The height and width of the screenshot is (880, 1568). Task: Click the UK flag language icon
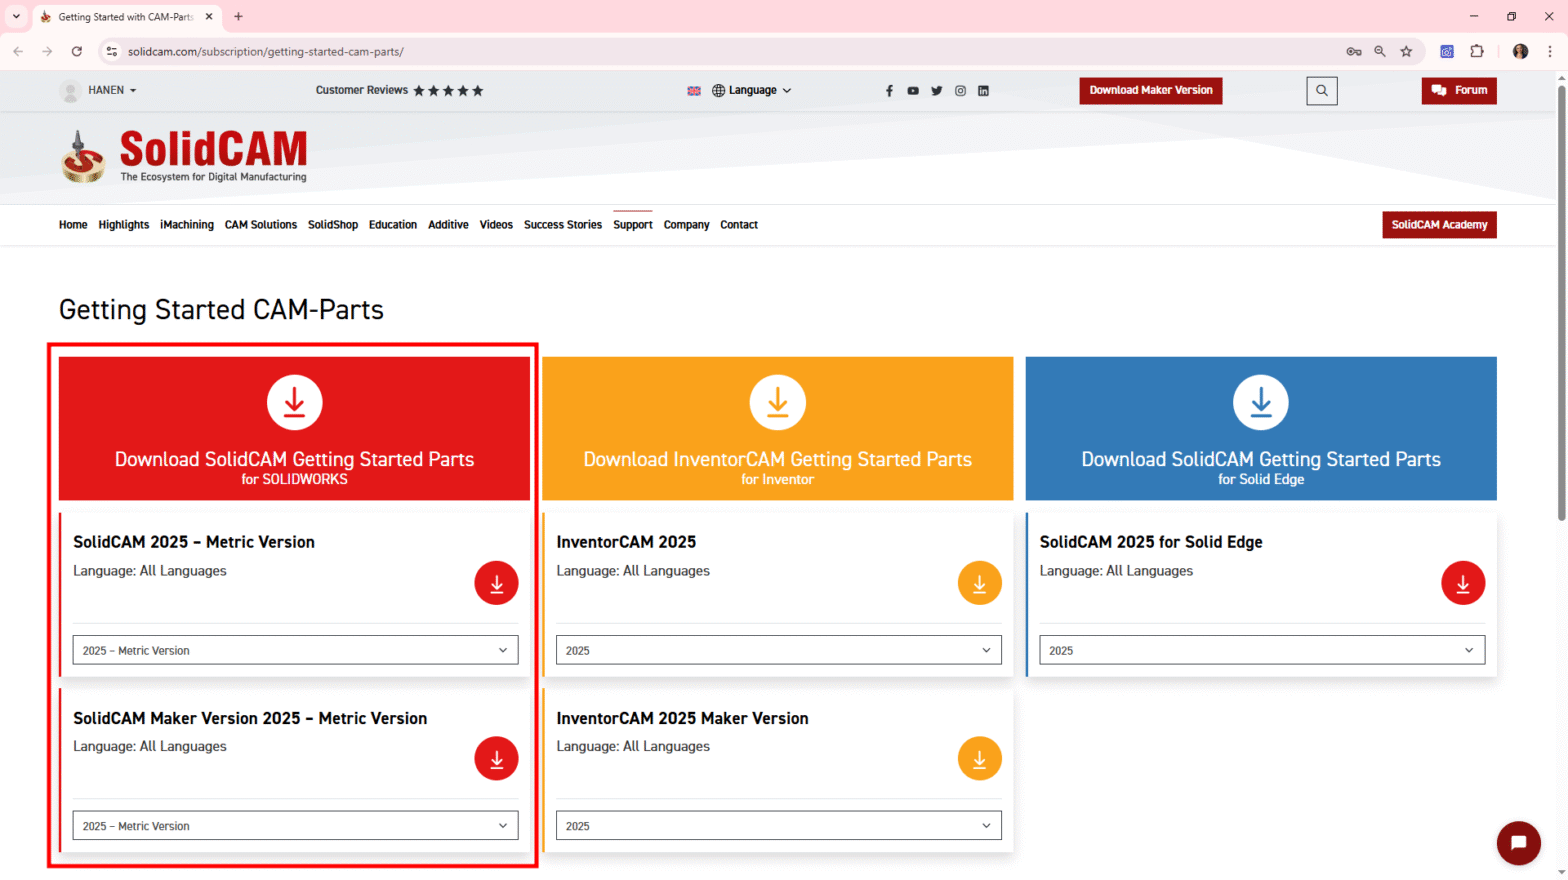694,91
